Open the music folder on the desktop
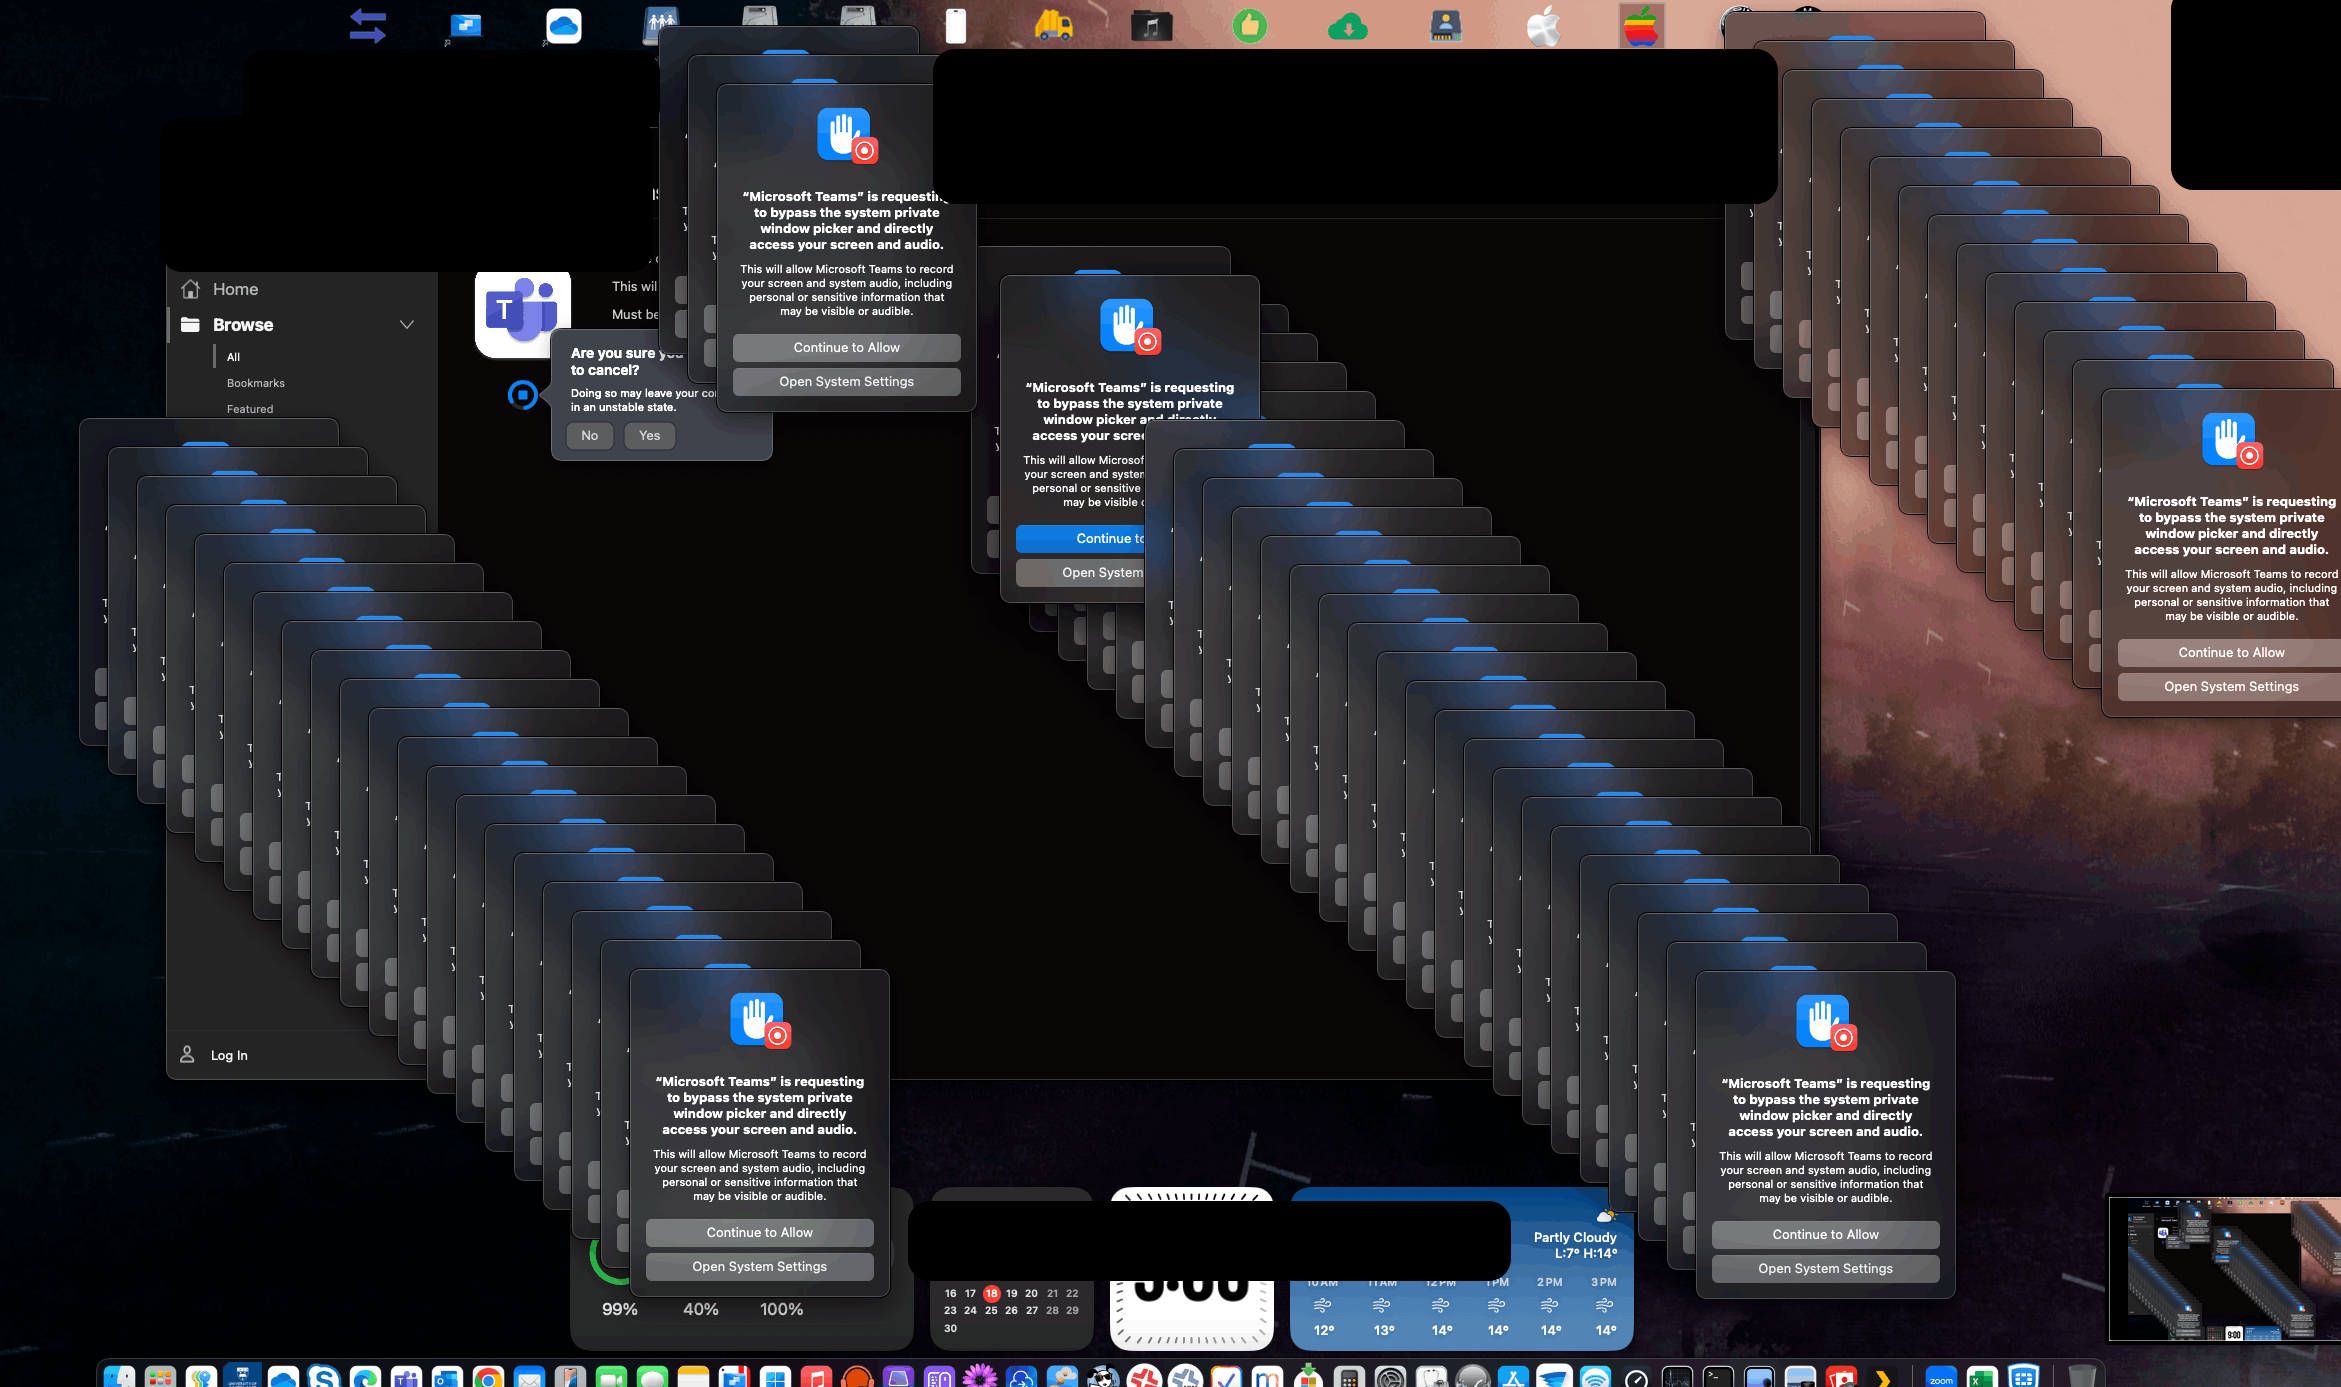Viewport: 2341px width, 1387px height. [1151, 26]
